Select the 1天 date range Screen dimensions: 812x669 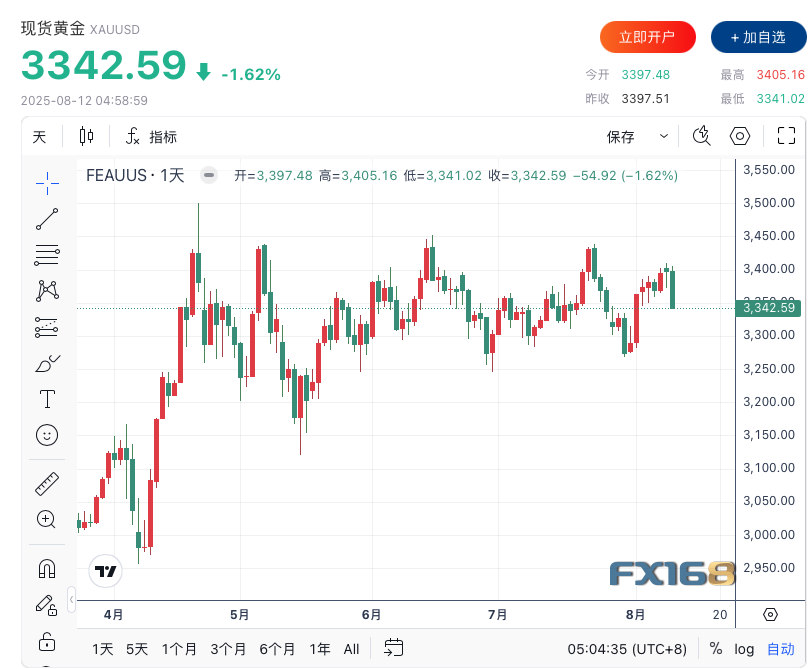click(x=103, y=649)
